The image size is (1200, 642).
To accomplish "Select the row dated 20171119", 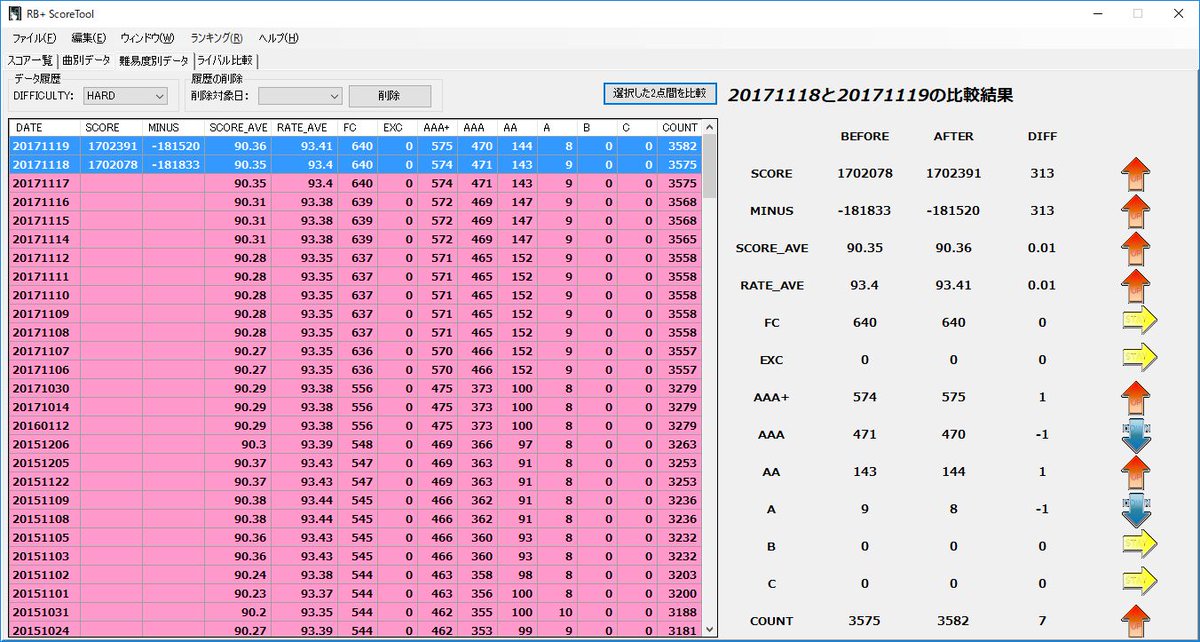I will pos(355,146).
